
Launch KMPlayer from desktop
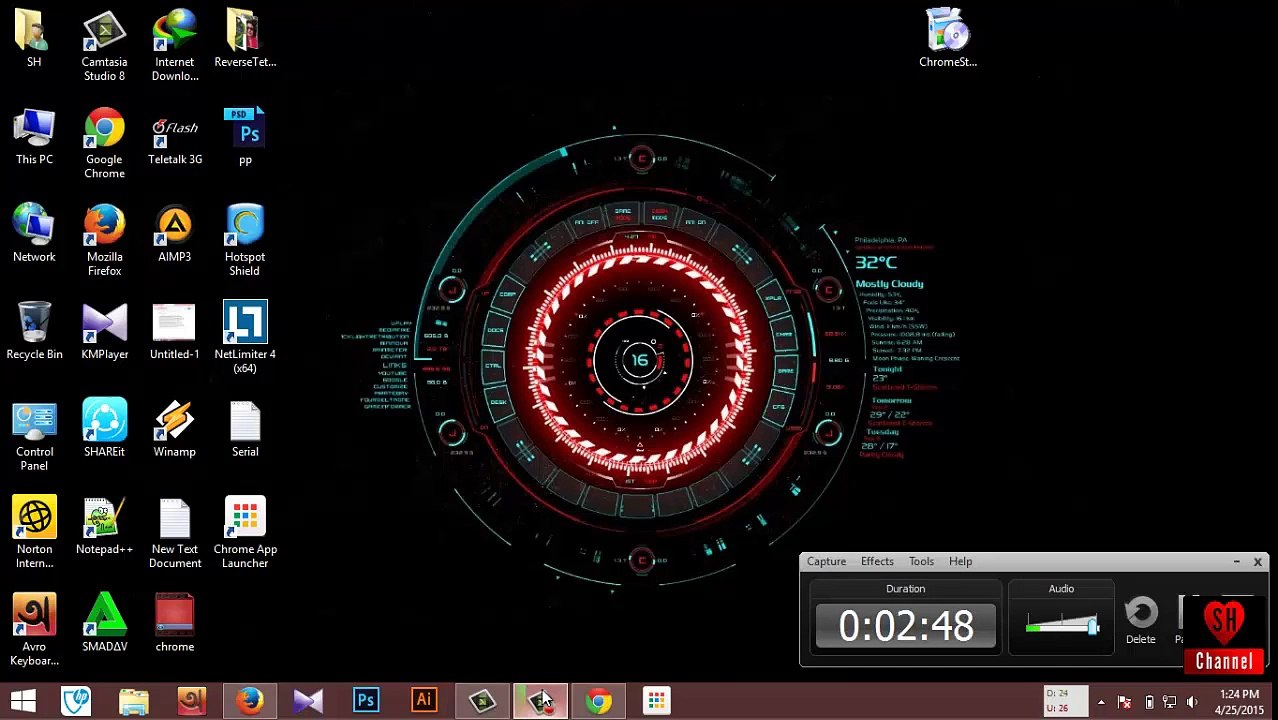104,331
